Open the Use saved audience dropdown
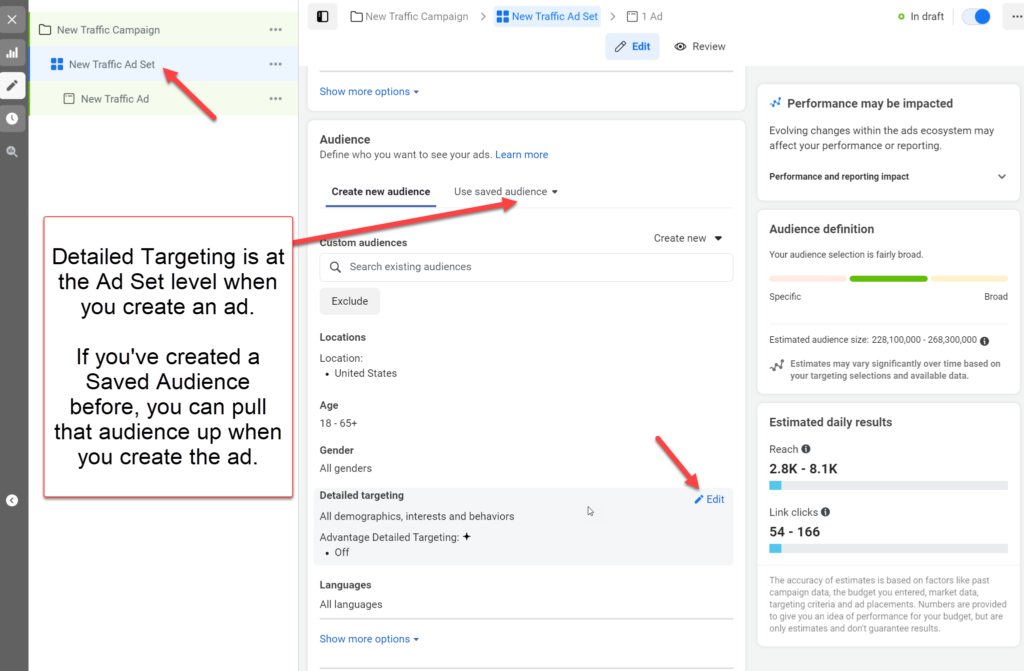The height and width of the screenshot is (671, 1024). pyautogui.click(x=506, y=191)
